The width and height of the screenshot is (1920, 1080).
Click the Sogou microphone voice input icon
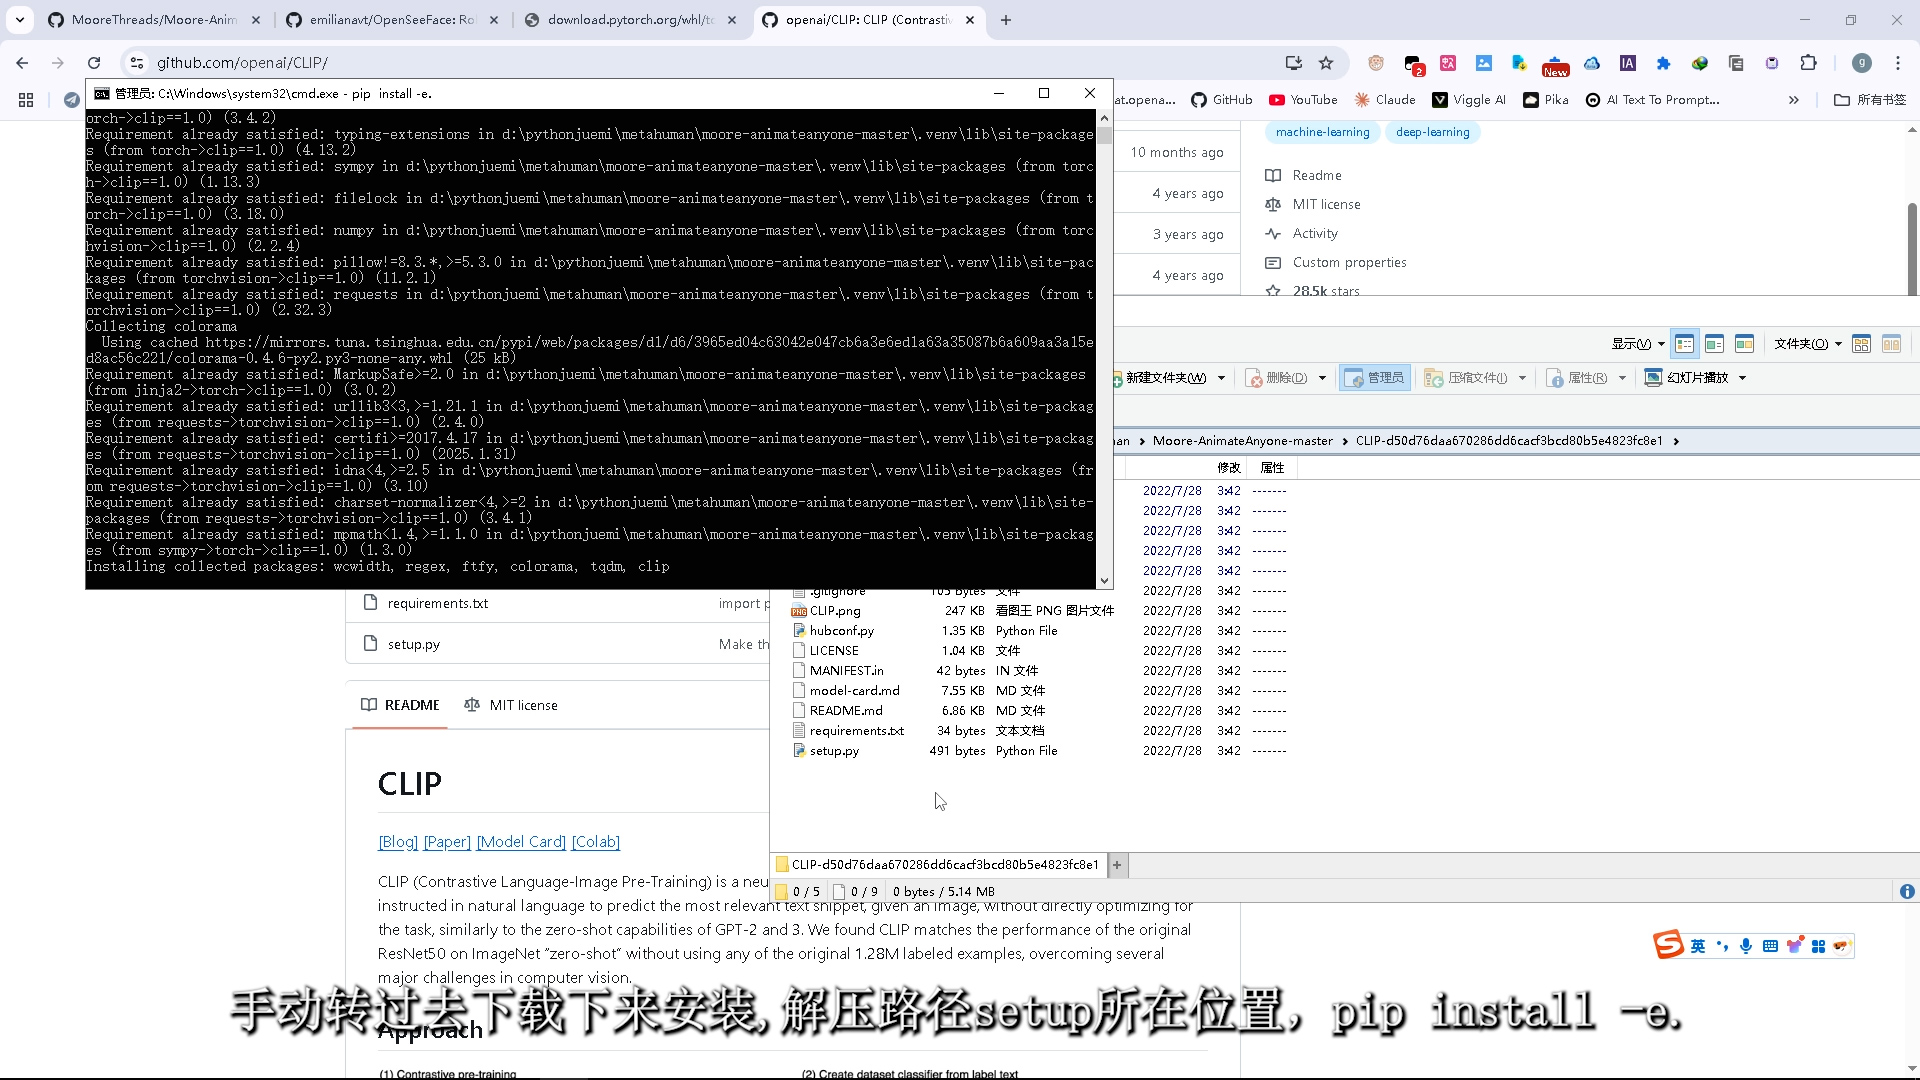(x=1746, y=946)
